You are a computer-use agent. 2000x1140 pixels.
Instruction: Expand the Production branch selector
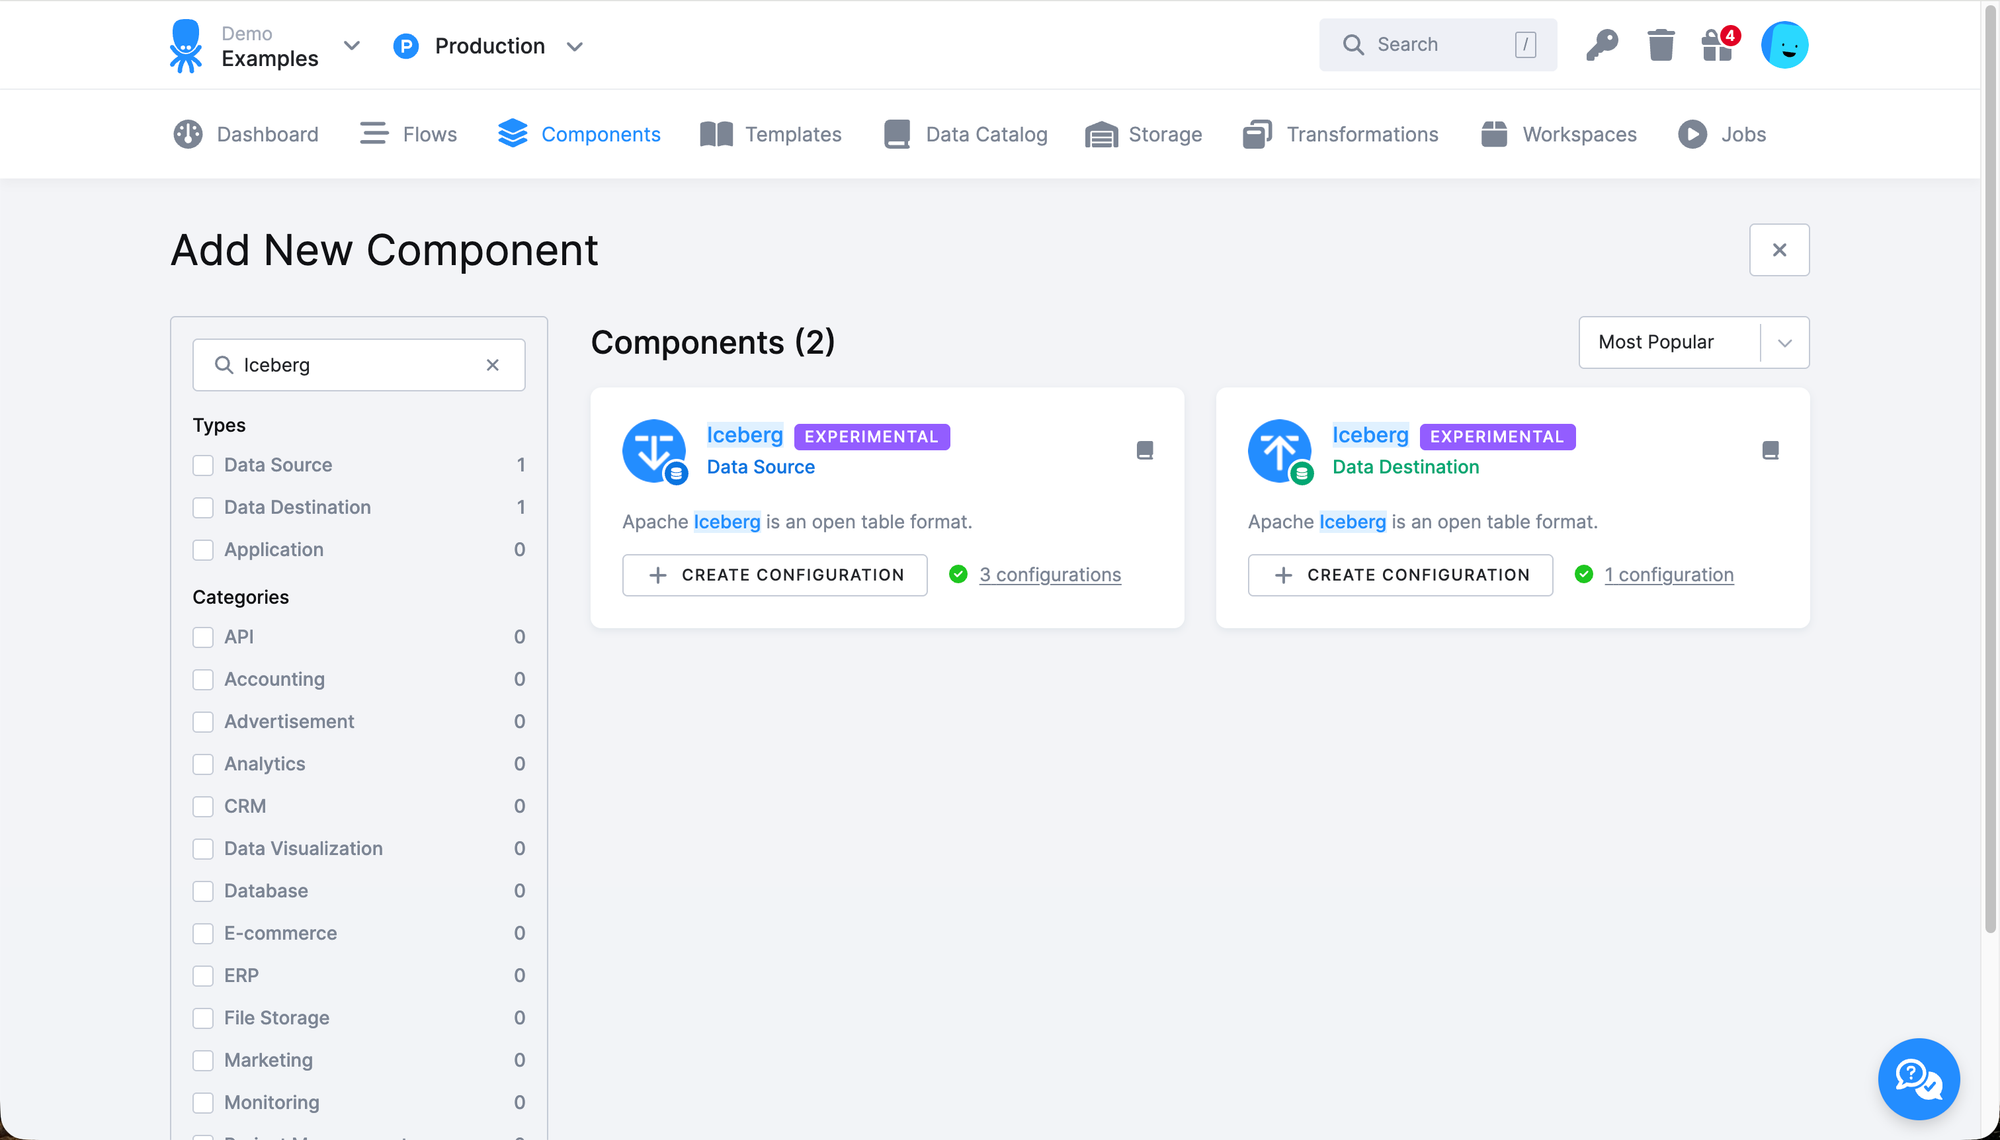point(575,46)
